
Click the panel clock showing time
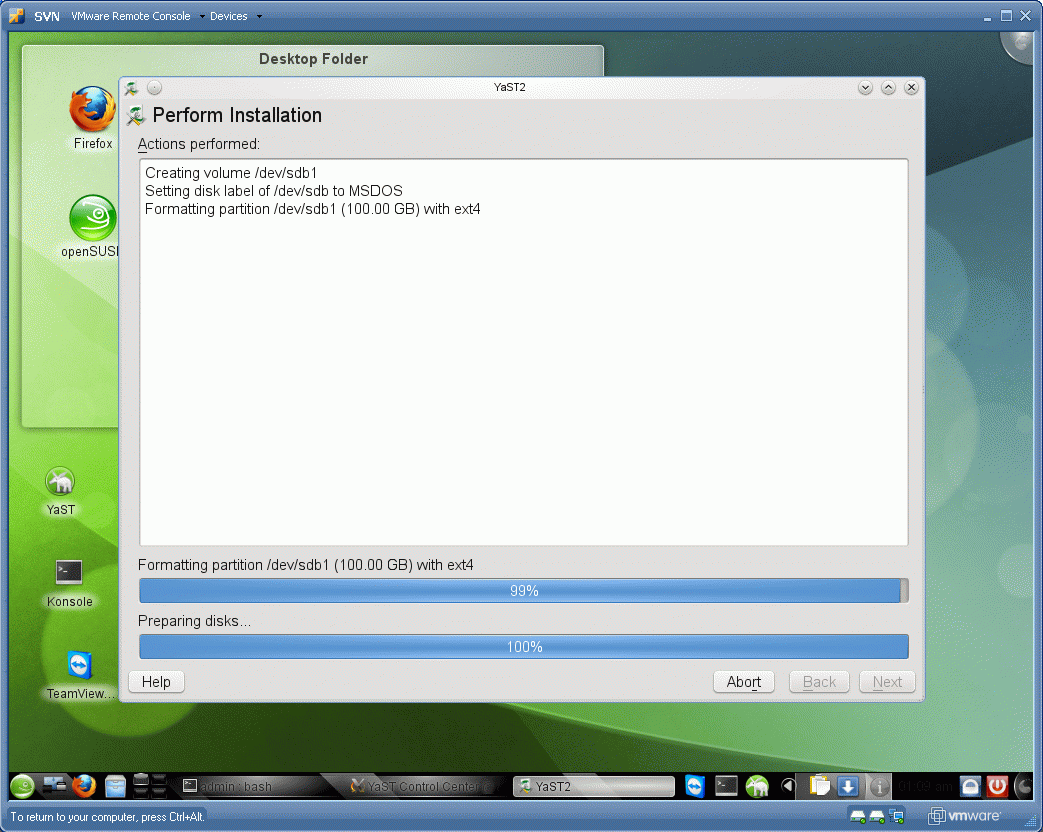[x=925, y=787]
